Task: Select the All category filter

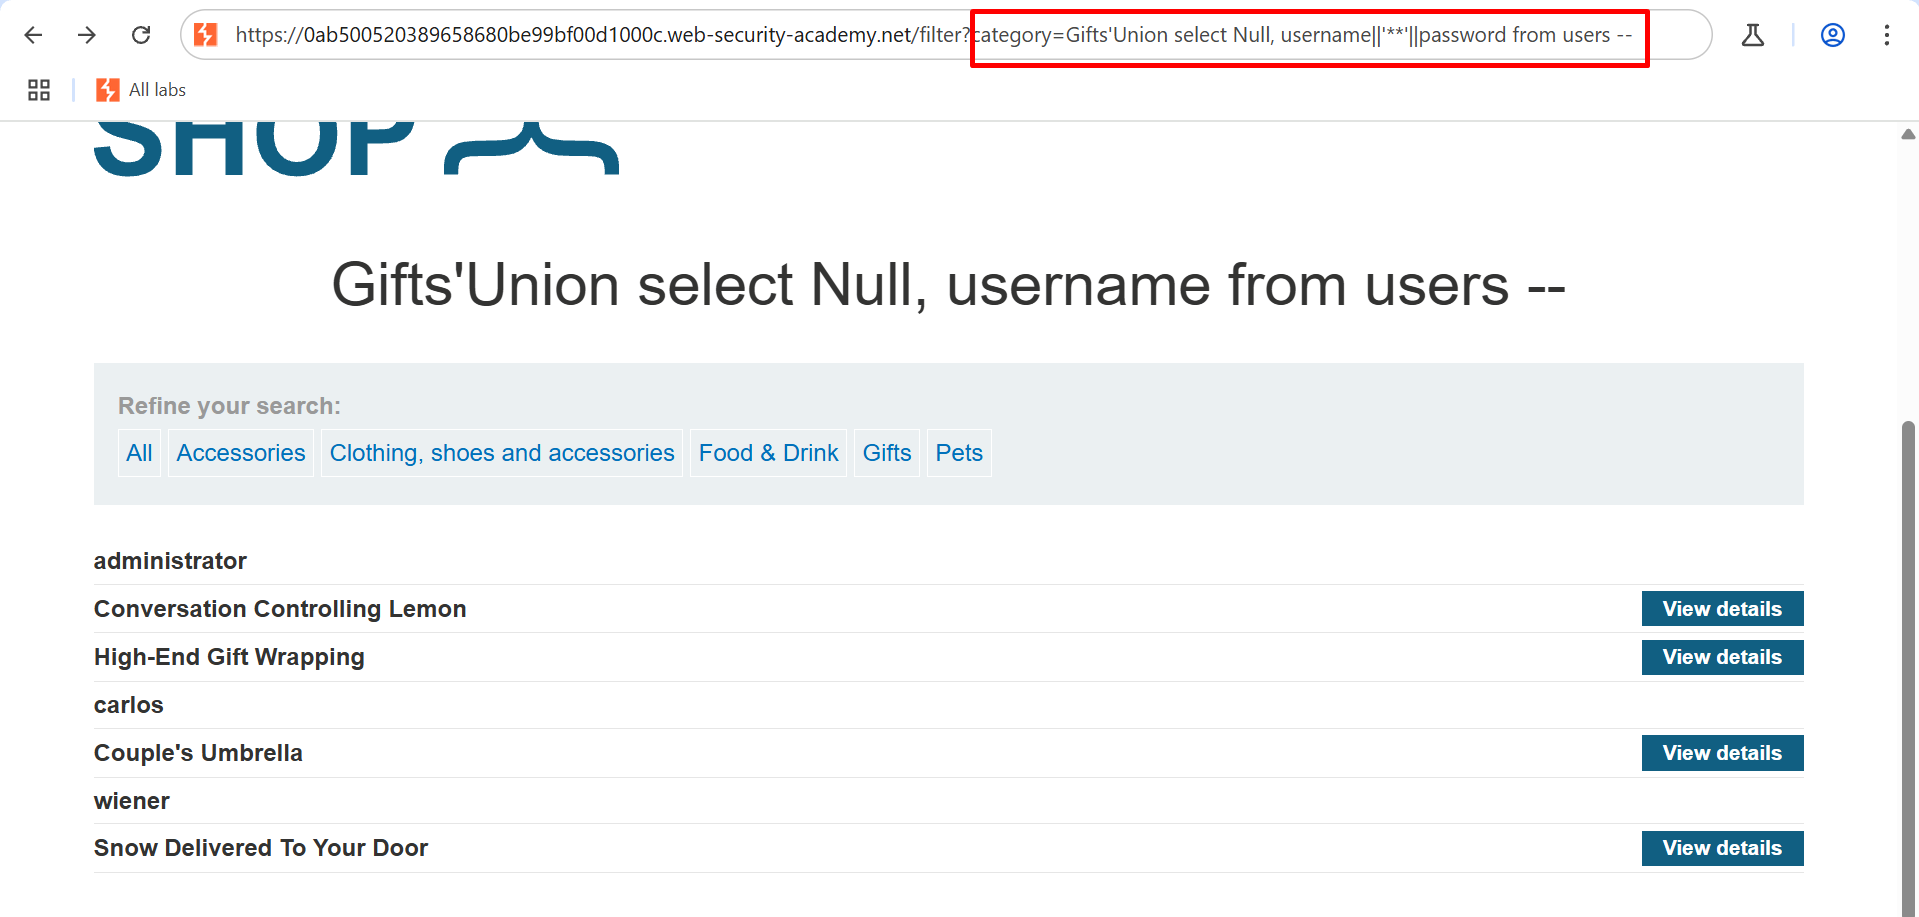Action: [x=139, y=453]
